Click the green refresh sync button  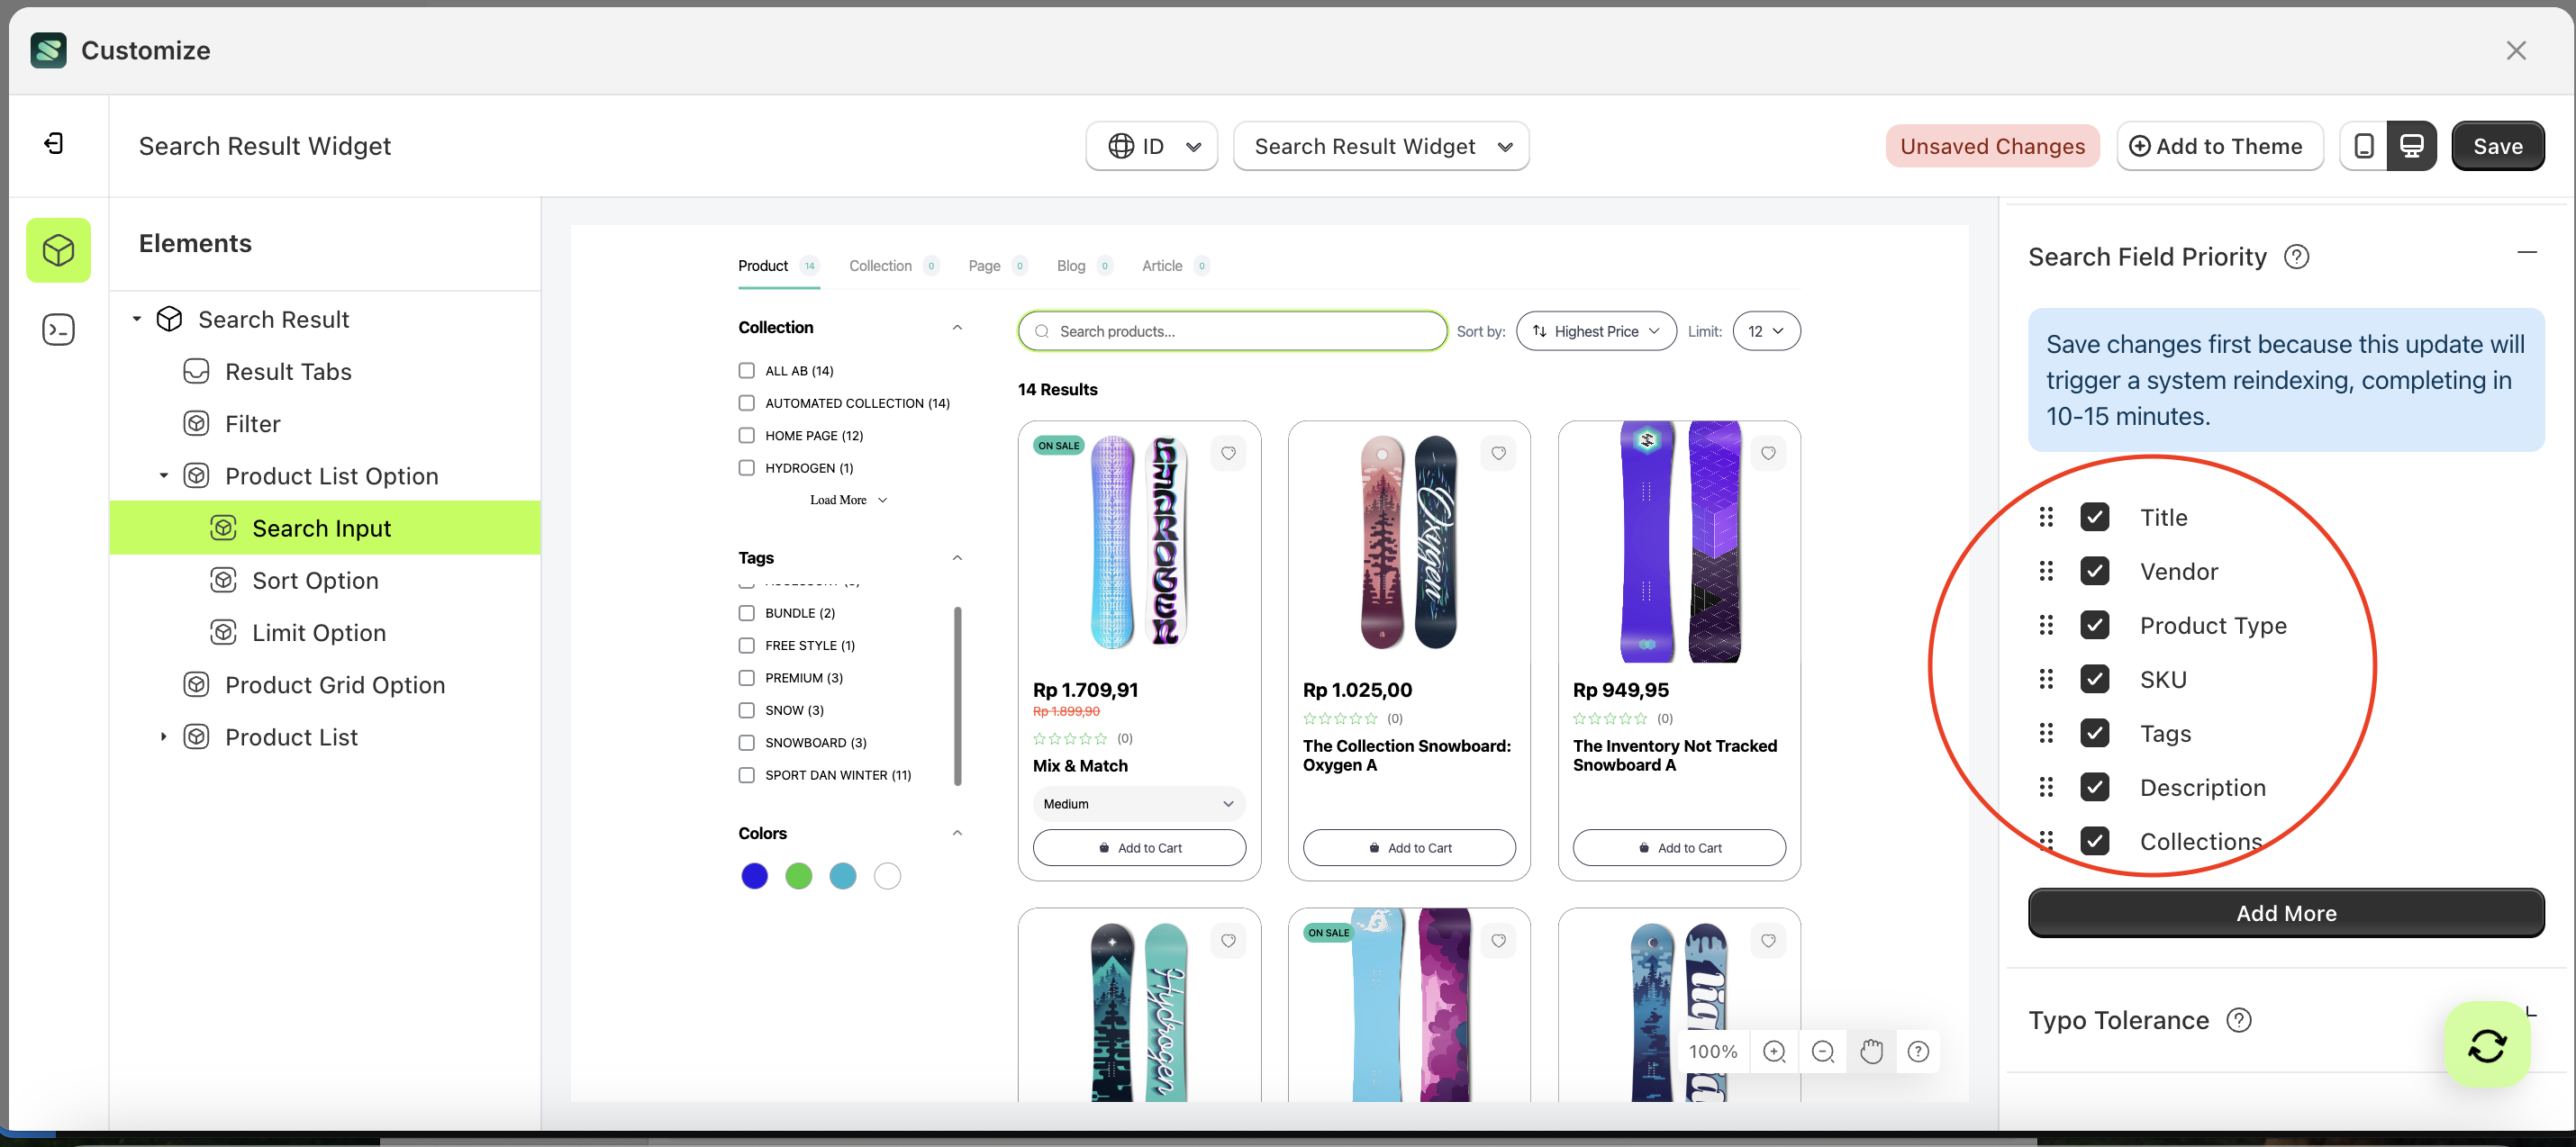pos(2486,1045)
